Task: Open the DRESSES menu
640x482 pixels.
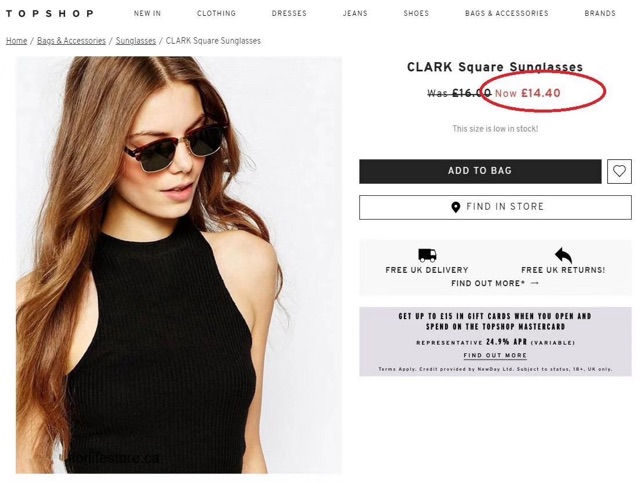Action: point(289,14)
